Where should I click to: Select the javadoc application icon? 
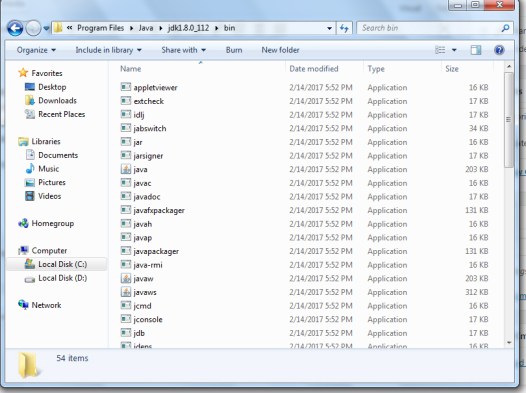tap(125, 196)
